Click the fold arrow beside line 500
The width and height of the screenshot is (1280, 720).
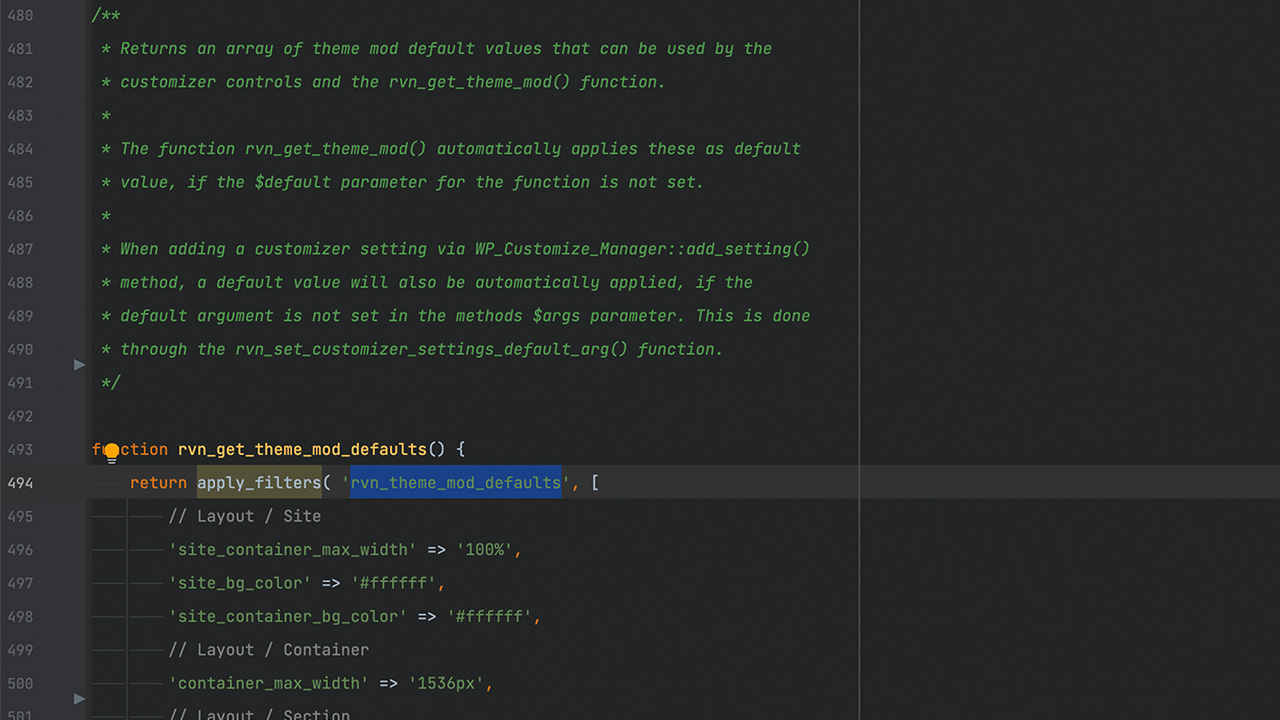click(79, 699)
